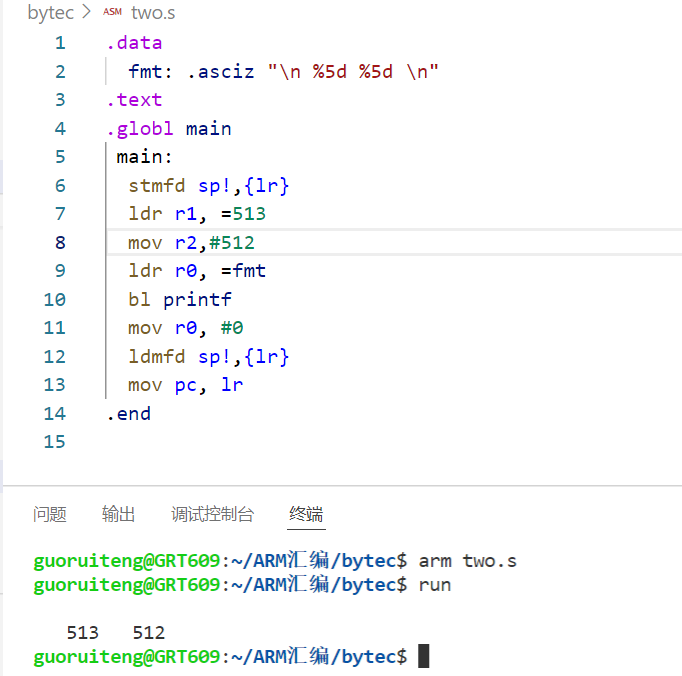The image size is (682, 676).
Task: Click the terminal cursor at the last prompt
Action: 424,656
